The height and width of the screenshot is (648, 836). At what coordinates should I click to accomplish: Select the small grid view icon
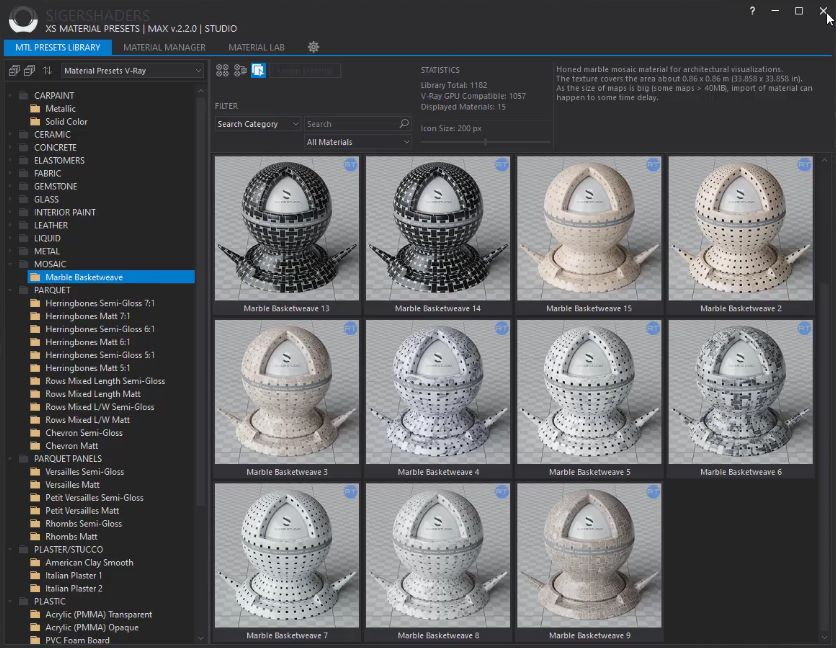point(221,70)
